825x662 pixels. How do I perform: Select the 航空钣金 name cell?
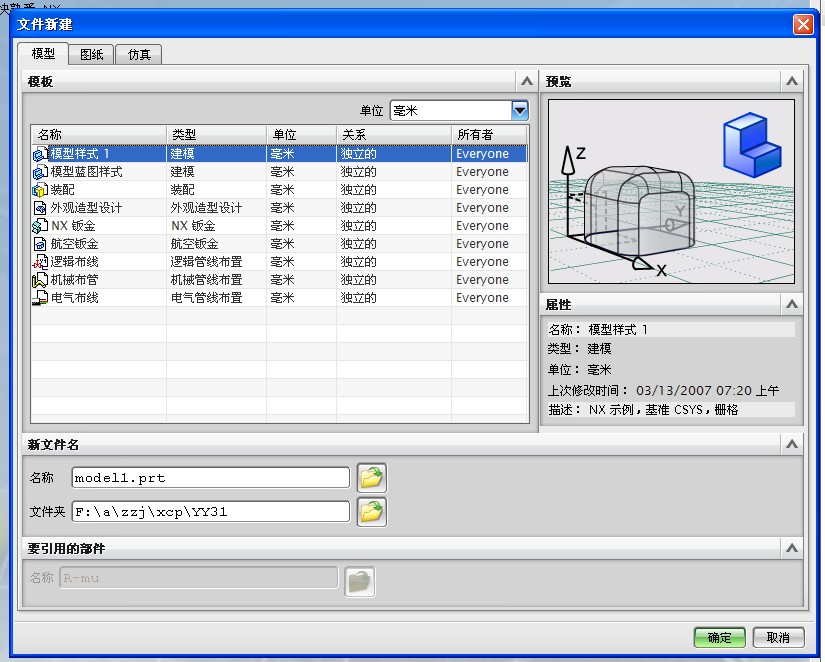pyautogui.click(x=74, y=244)
